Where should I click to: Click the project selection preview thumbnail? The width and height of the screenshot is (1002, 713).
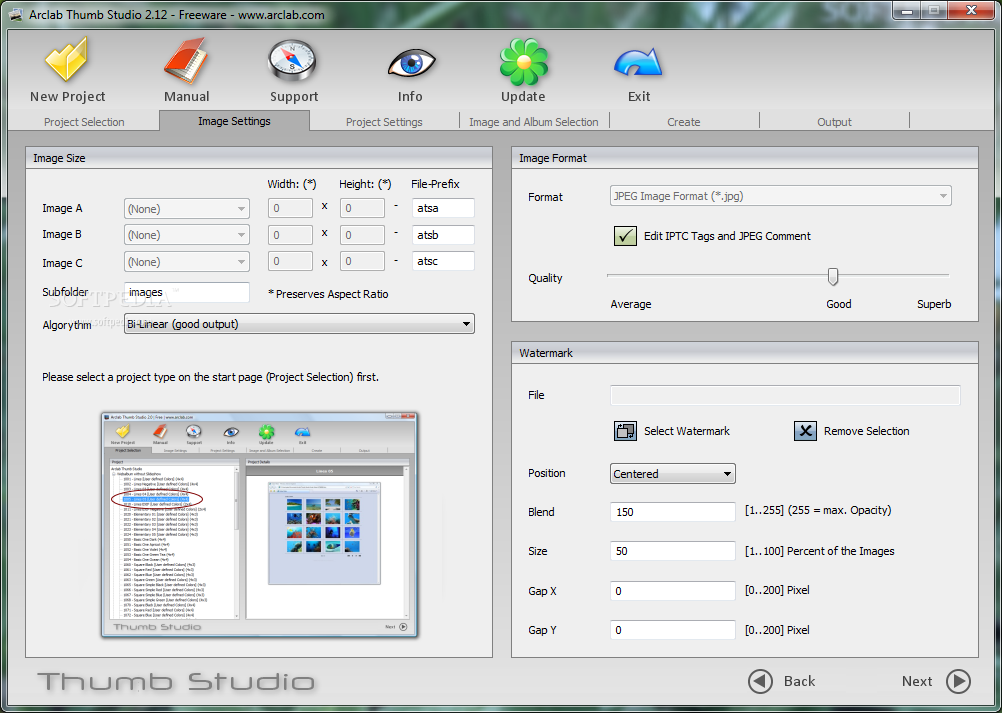tap(259, 525)
